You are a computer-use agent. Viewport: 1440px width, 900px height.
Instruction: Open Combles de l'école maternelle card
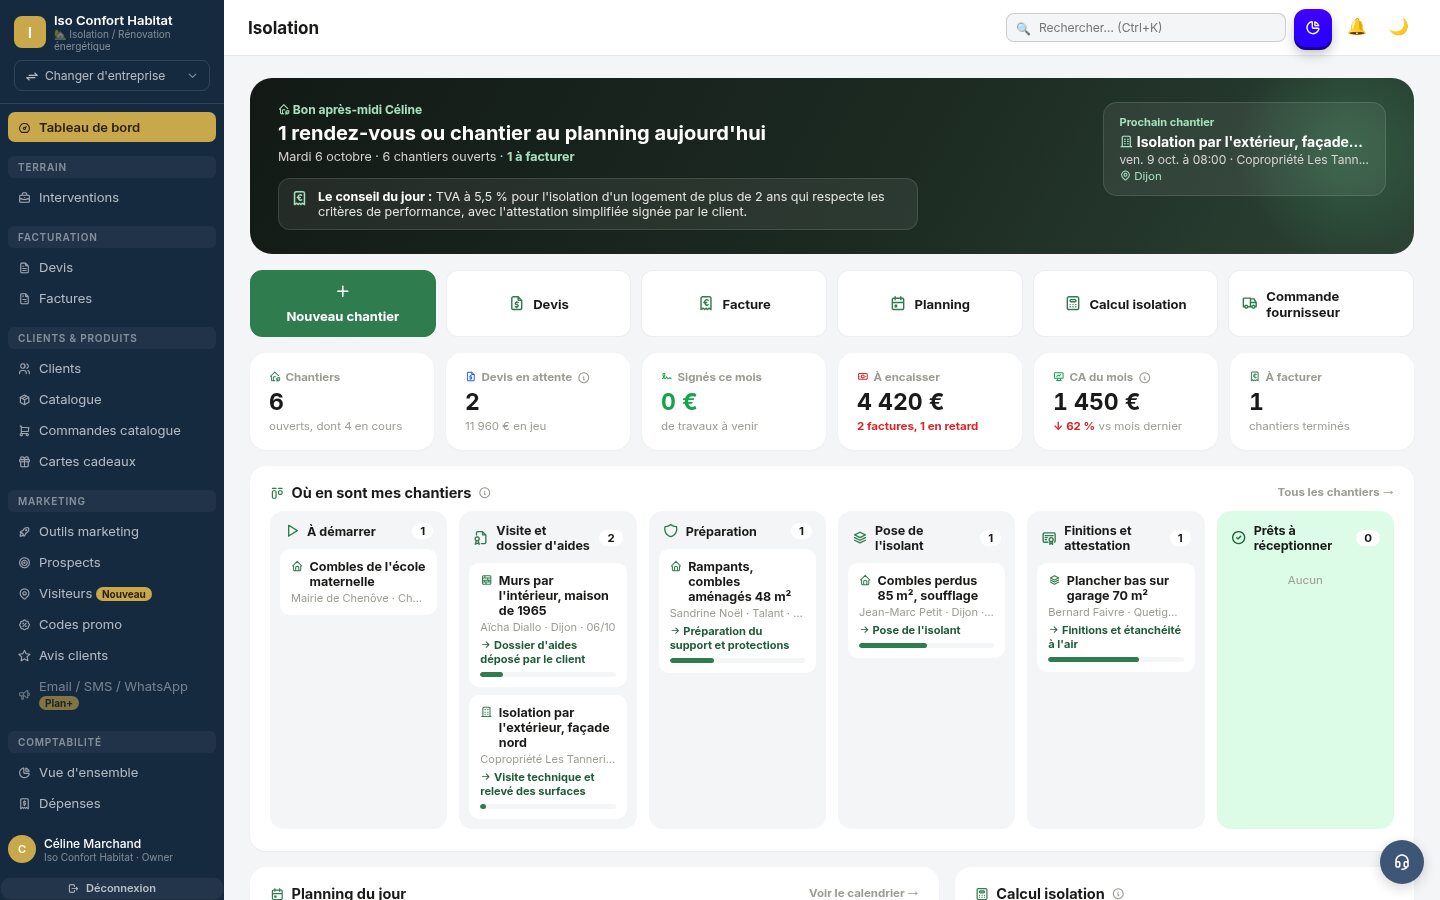click(358, 582)
